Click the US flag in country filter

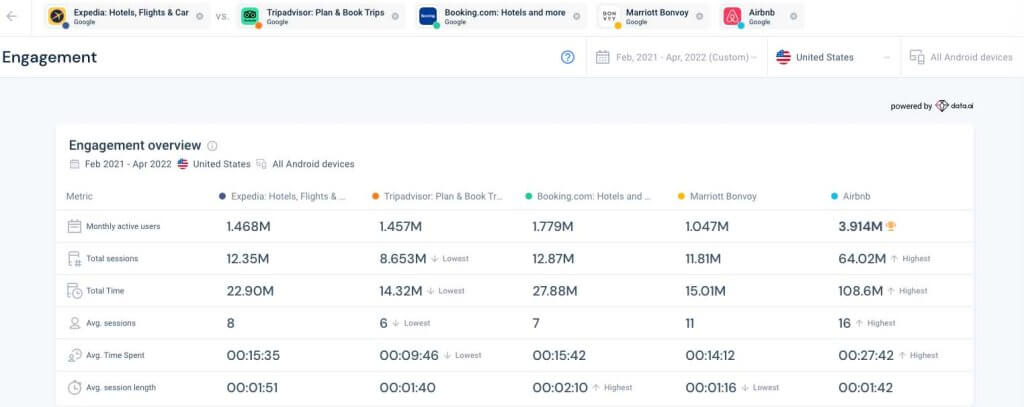point(783,57)
